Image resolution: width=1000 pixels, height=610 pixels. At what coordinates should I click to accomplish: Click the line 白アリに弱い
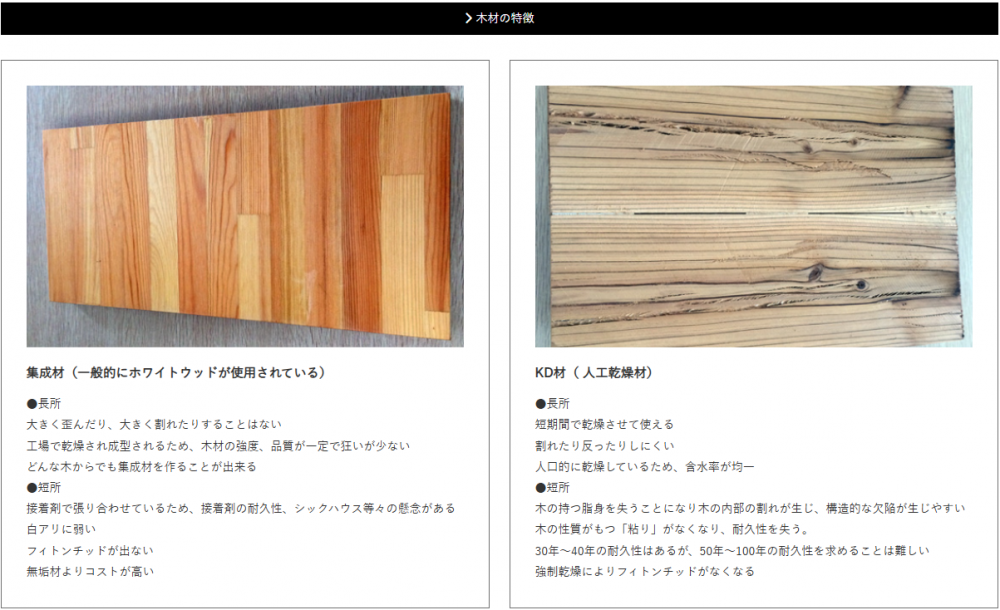[62, 529]
